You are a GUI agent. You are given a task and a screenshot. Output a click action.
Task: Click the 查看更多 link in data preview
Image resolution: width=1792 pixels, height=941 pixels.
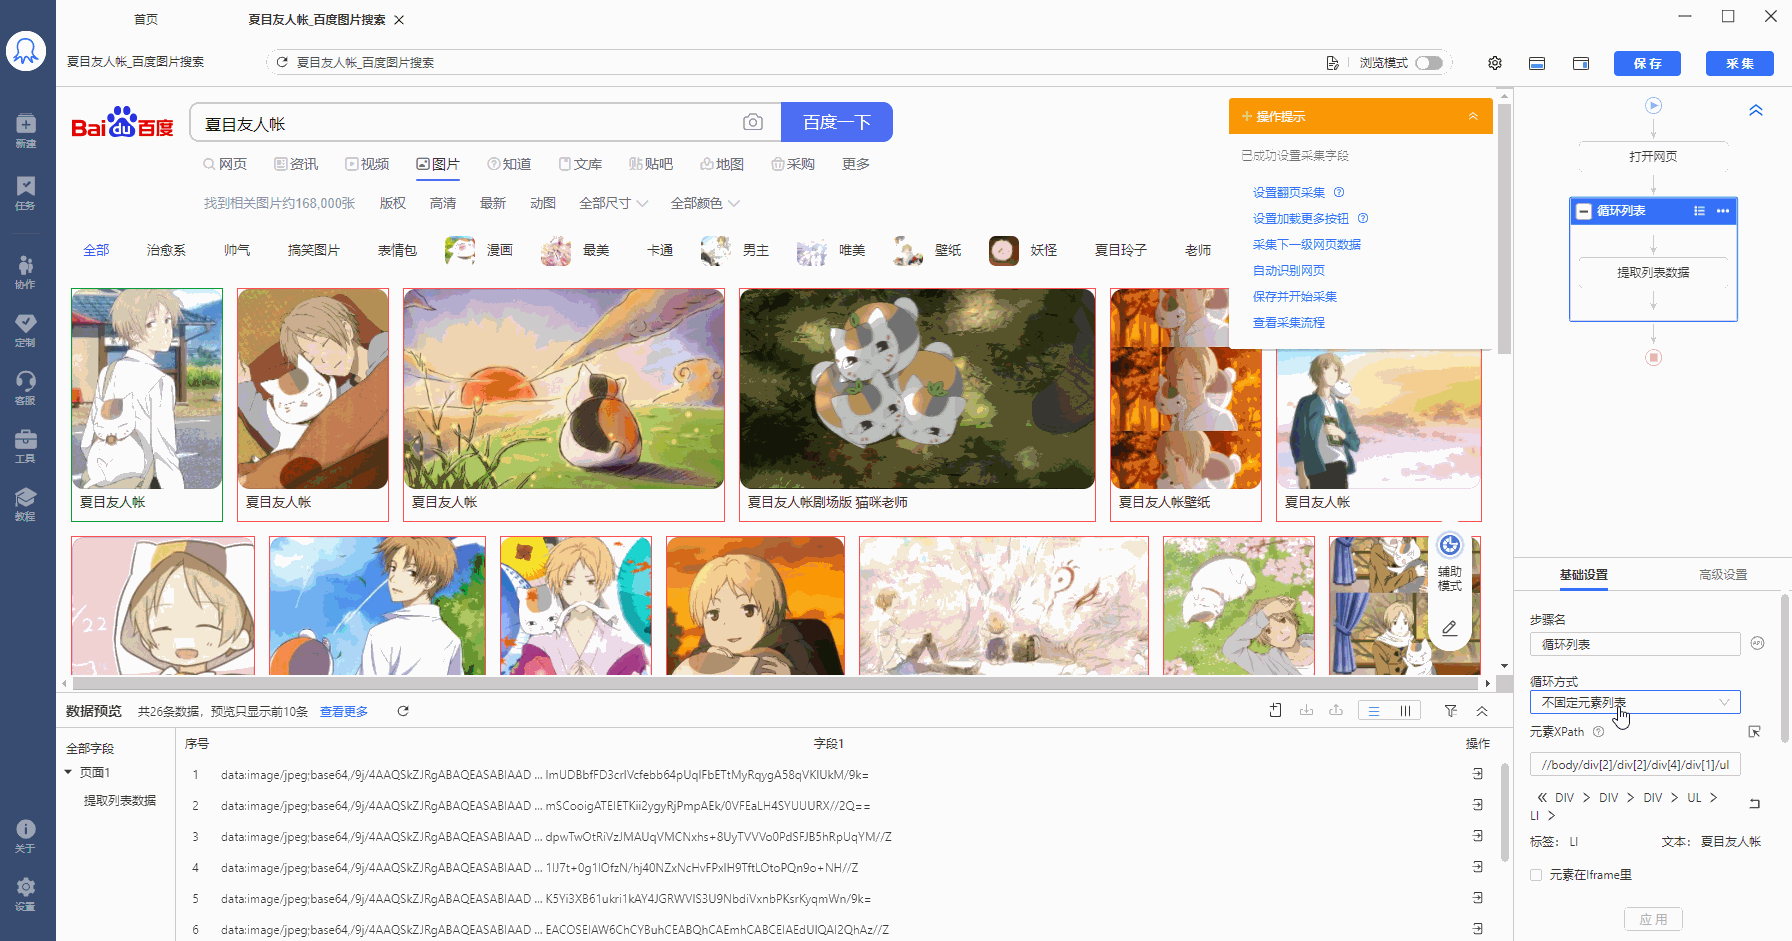(x=344, y=712)
